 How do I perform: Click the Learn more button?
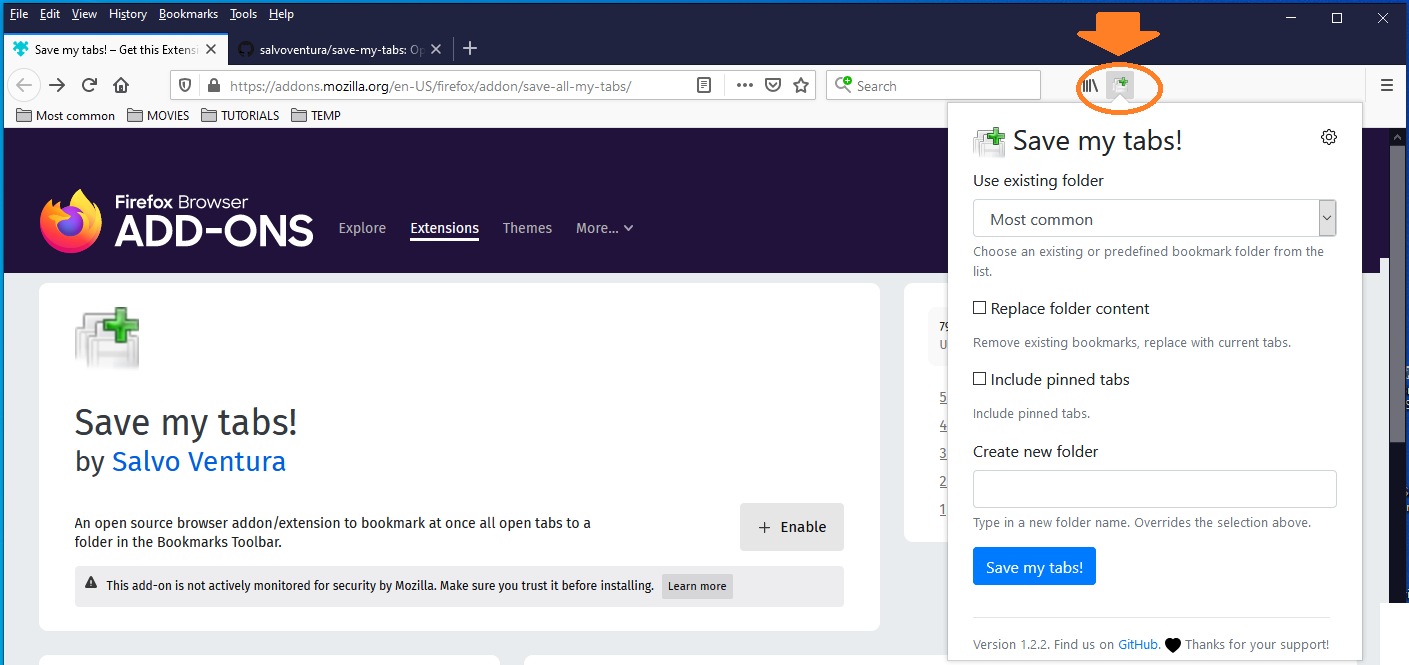(697, 586)
